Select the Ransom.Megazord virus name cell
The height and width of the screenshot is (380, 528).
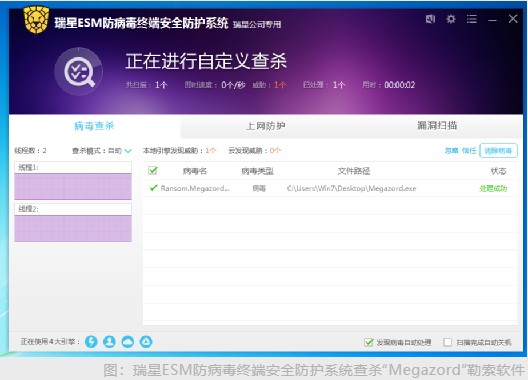[195, 188]
